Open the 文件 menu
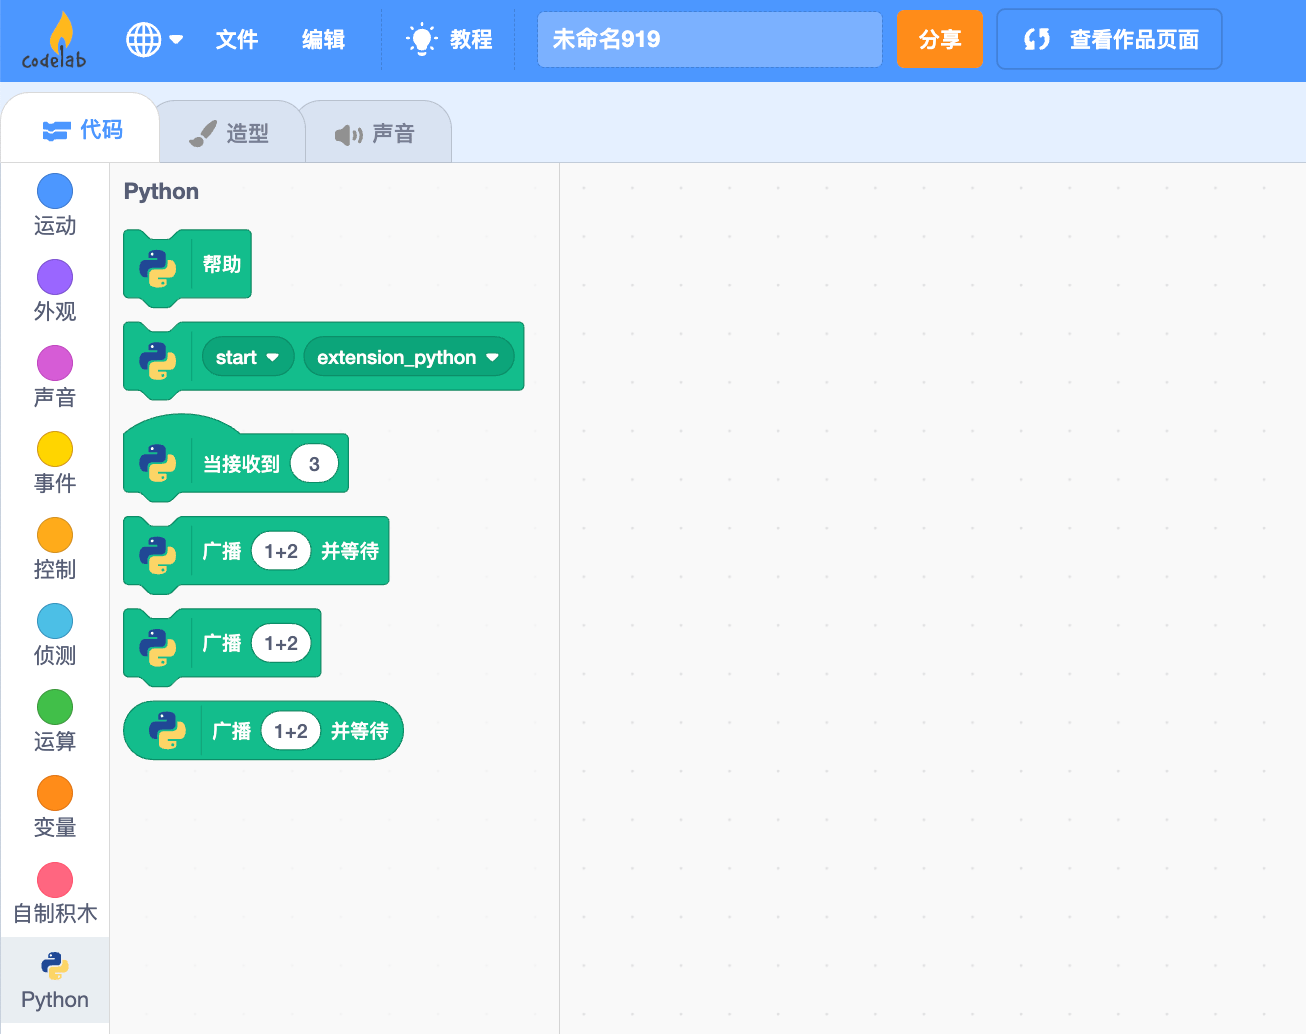The height and width of the screenshot is (1034, 1306). click(236, 40)
